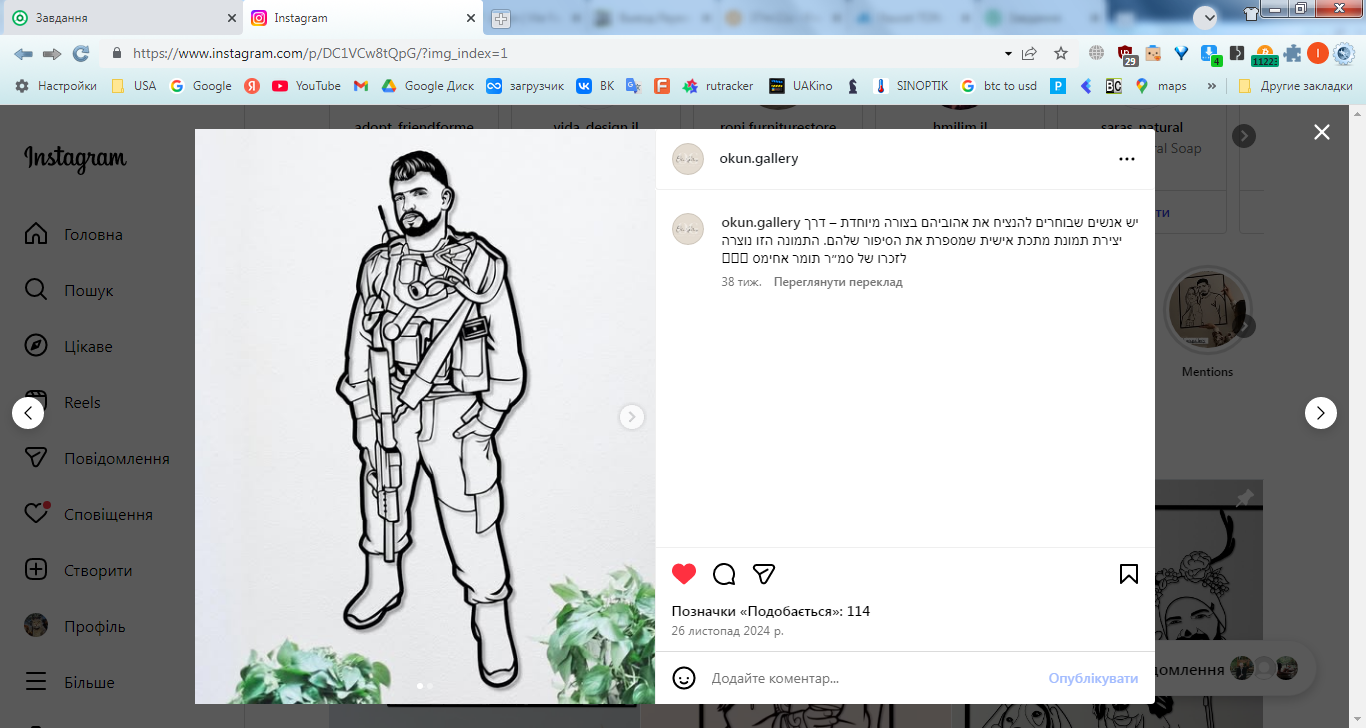Screen dimensions: 1366x728
Task: Focus the Додайте коментар field
Action: pos(870,678)
